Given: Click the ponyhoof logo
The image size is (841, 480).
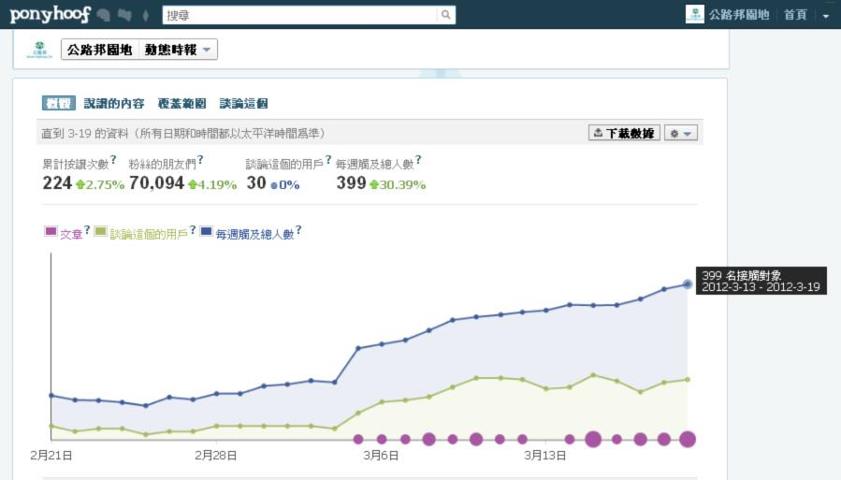Looking at the screenshot, I should point(50,15).
